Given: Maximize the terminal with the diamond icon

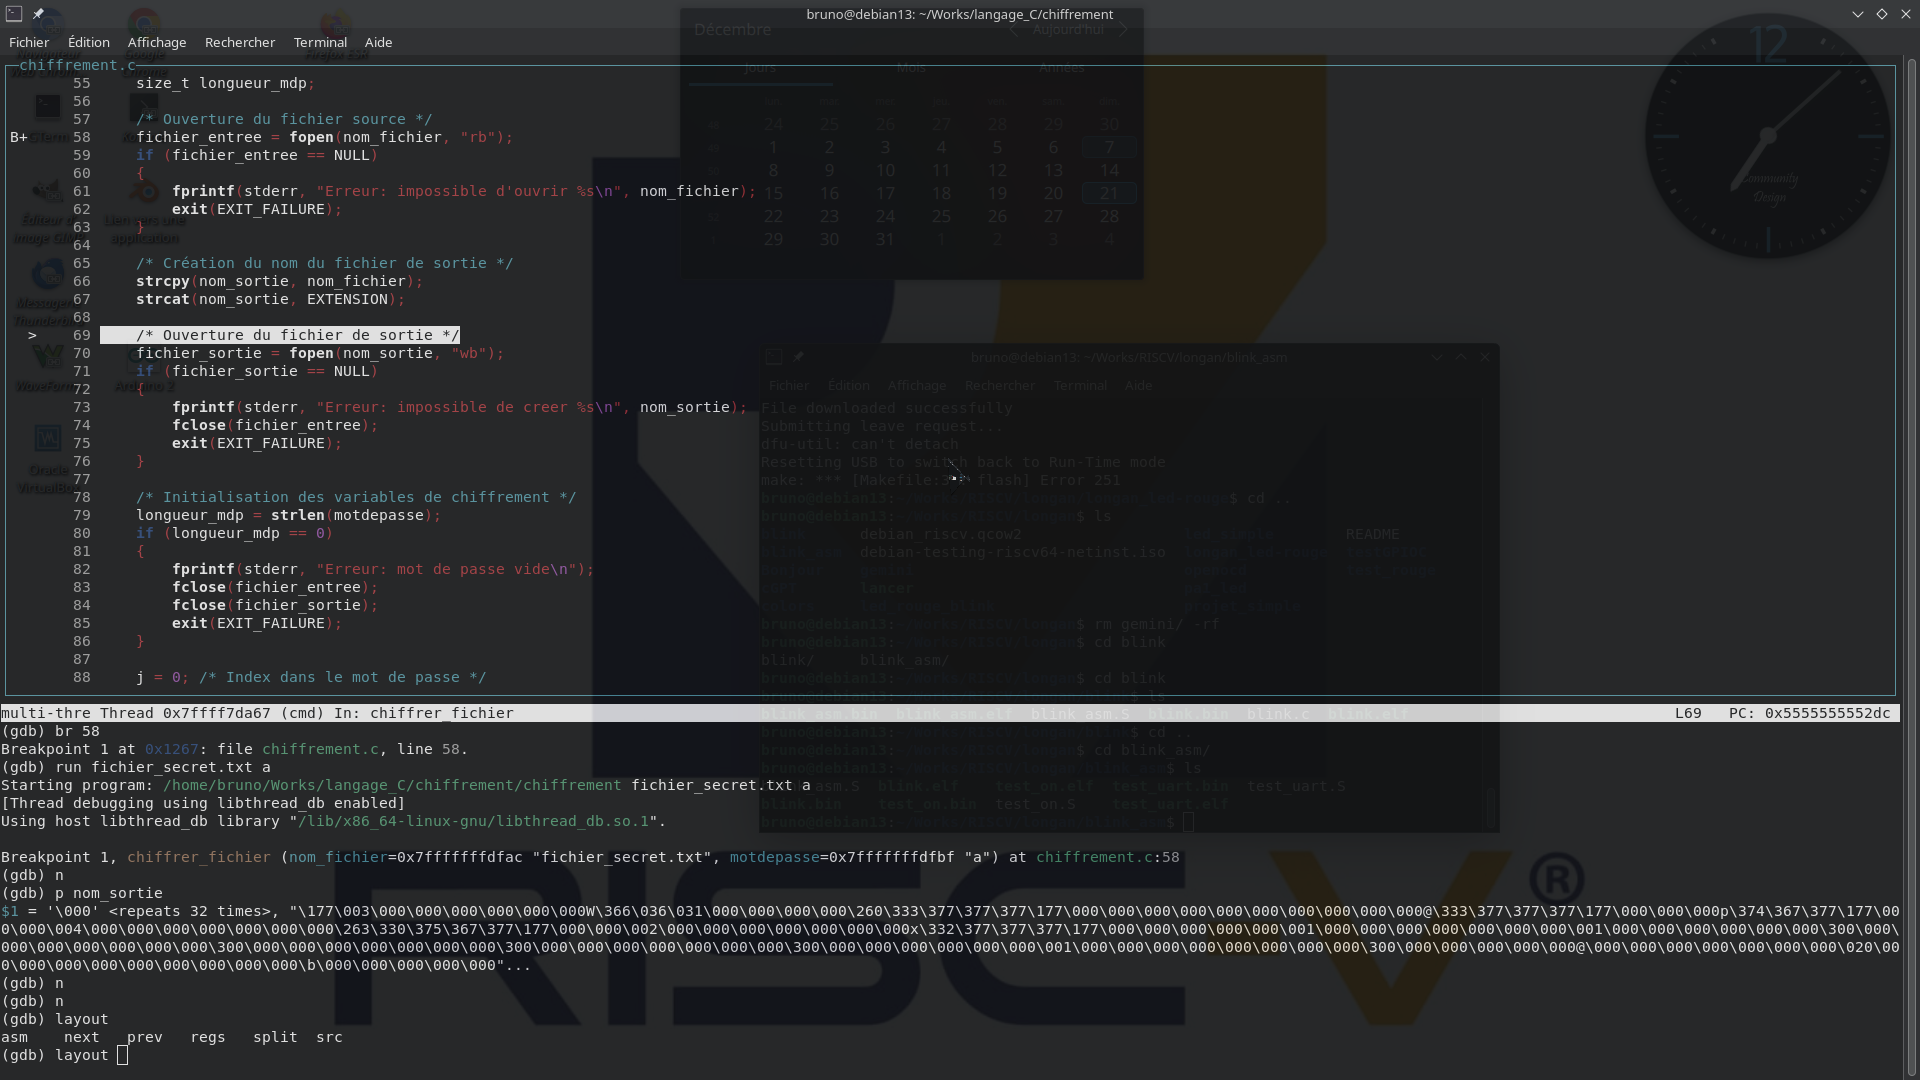Looking at the screenshot, I should pyautogui.click(x=1881, y=14).
